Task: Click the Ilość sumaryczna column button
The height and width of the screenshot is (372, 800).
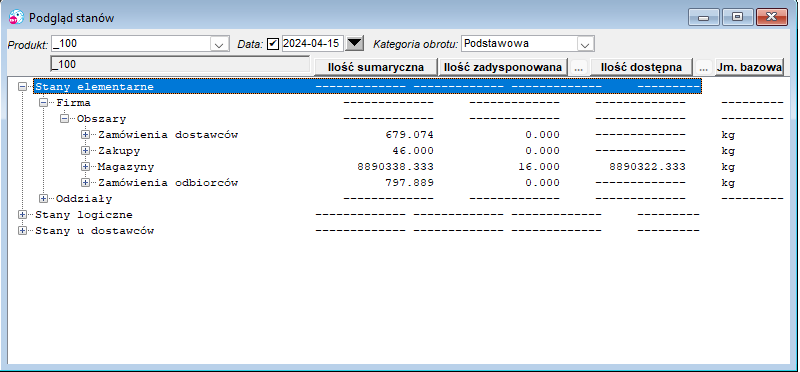Action: (x=376, y=67)
